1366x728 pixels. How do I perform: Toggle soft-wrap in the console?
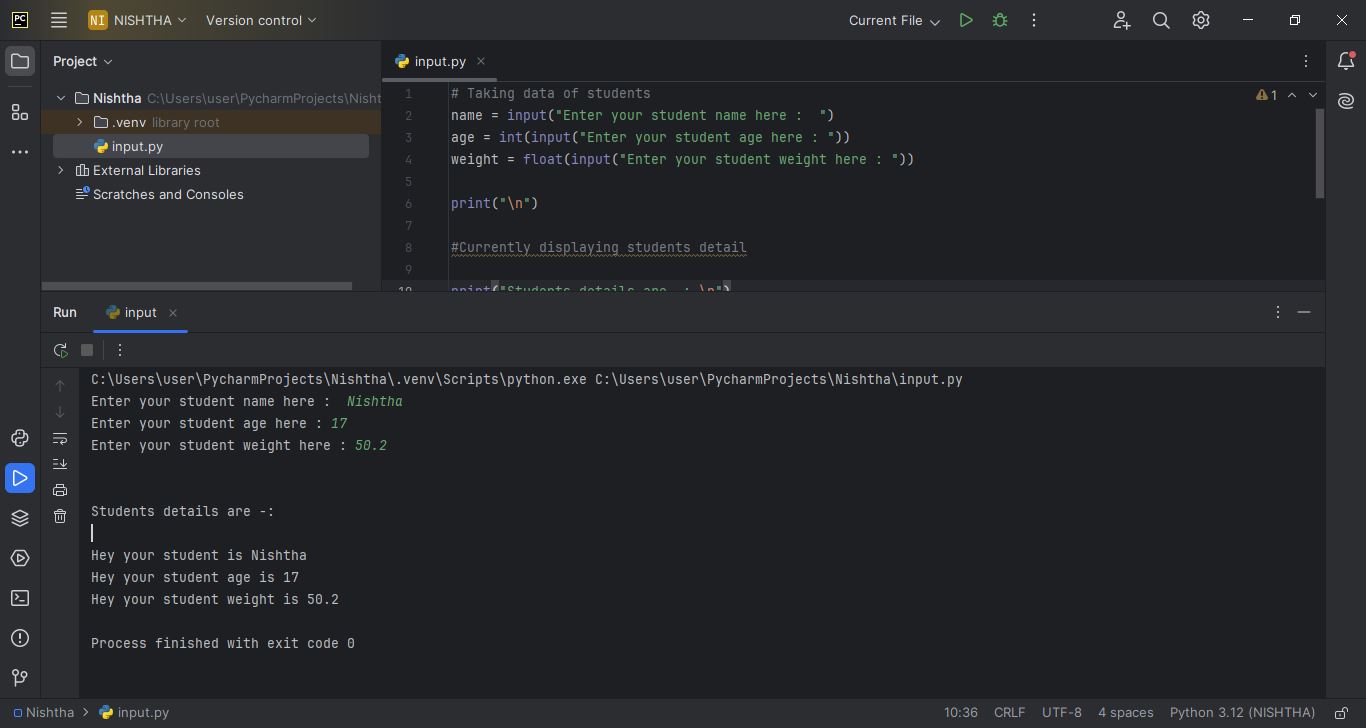click(x=60, y=438)
